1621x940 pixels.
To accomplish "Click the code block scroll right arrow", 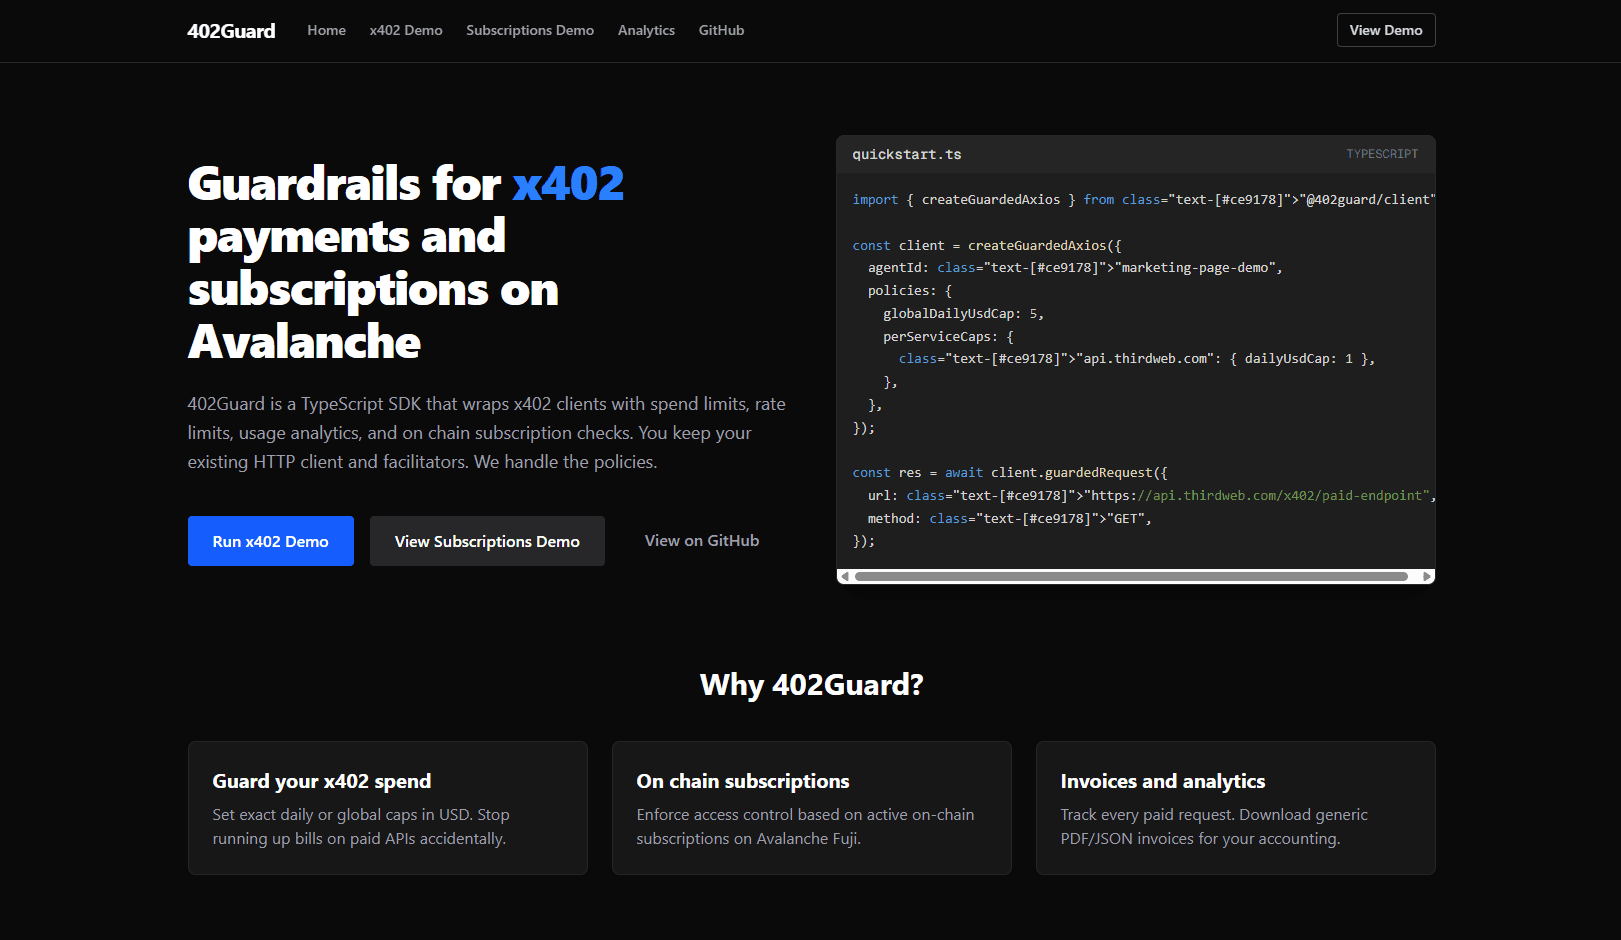I will pos(1427,576).
